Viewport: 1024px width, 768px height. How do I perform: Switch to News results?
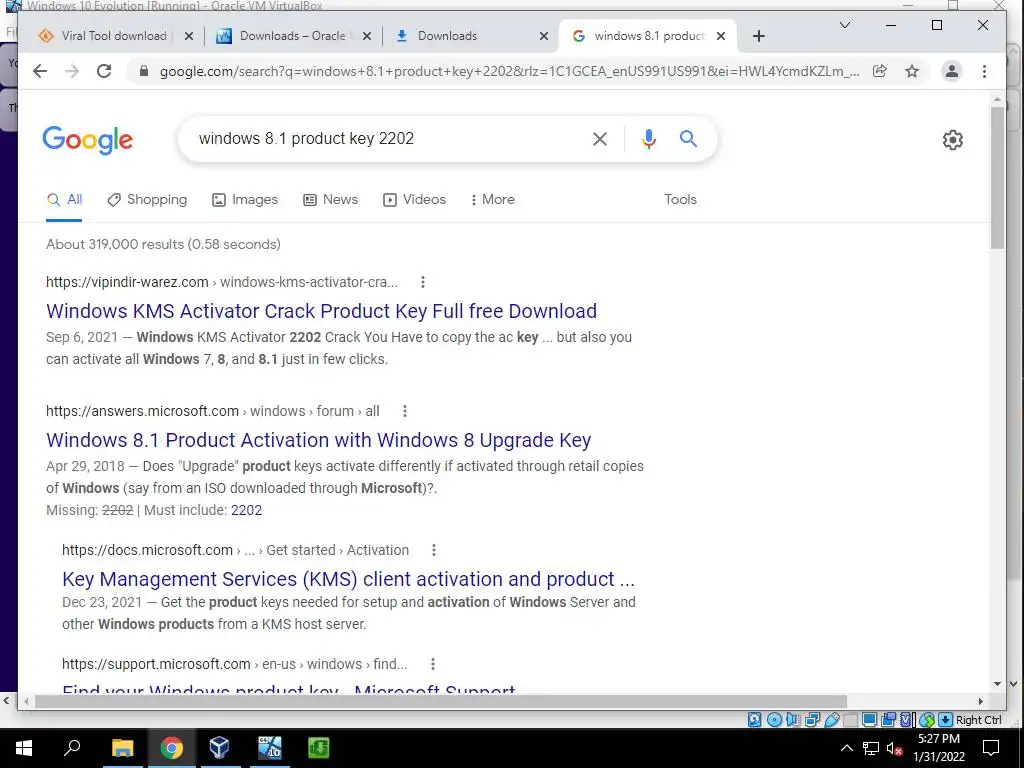(330, 200)
